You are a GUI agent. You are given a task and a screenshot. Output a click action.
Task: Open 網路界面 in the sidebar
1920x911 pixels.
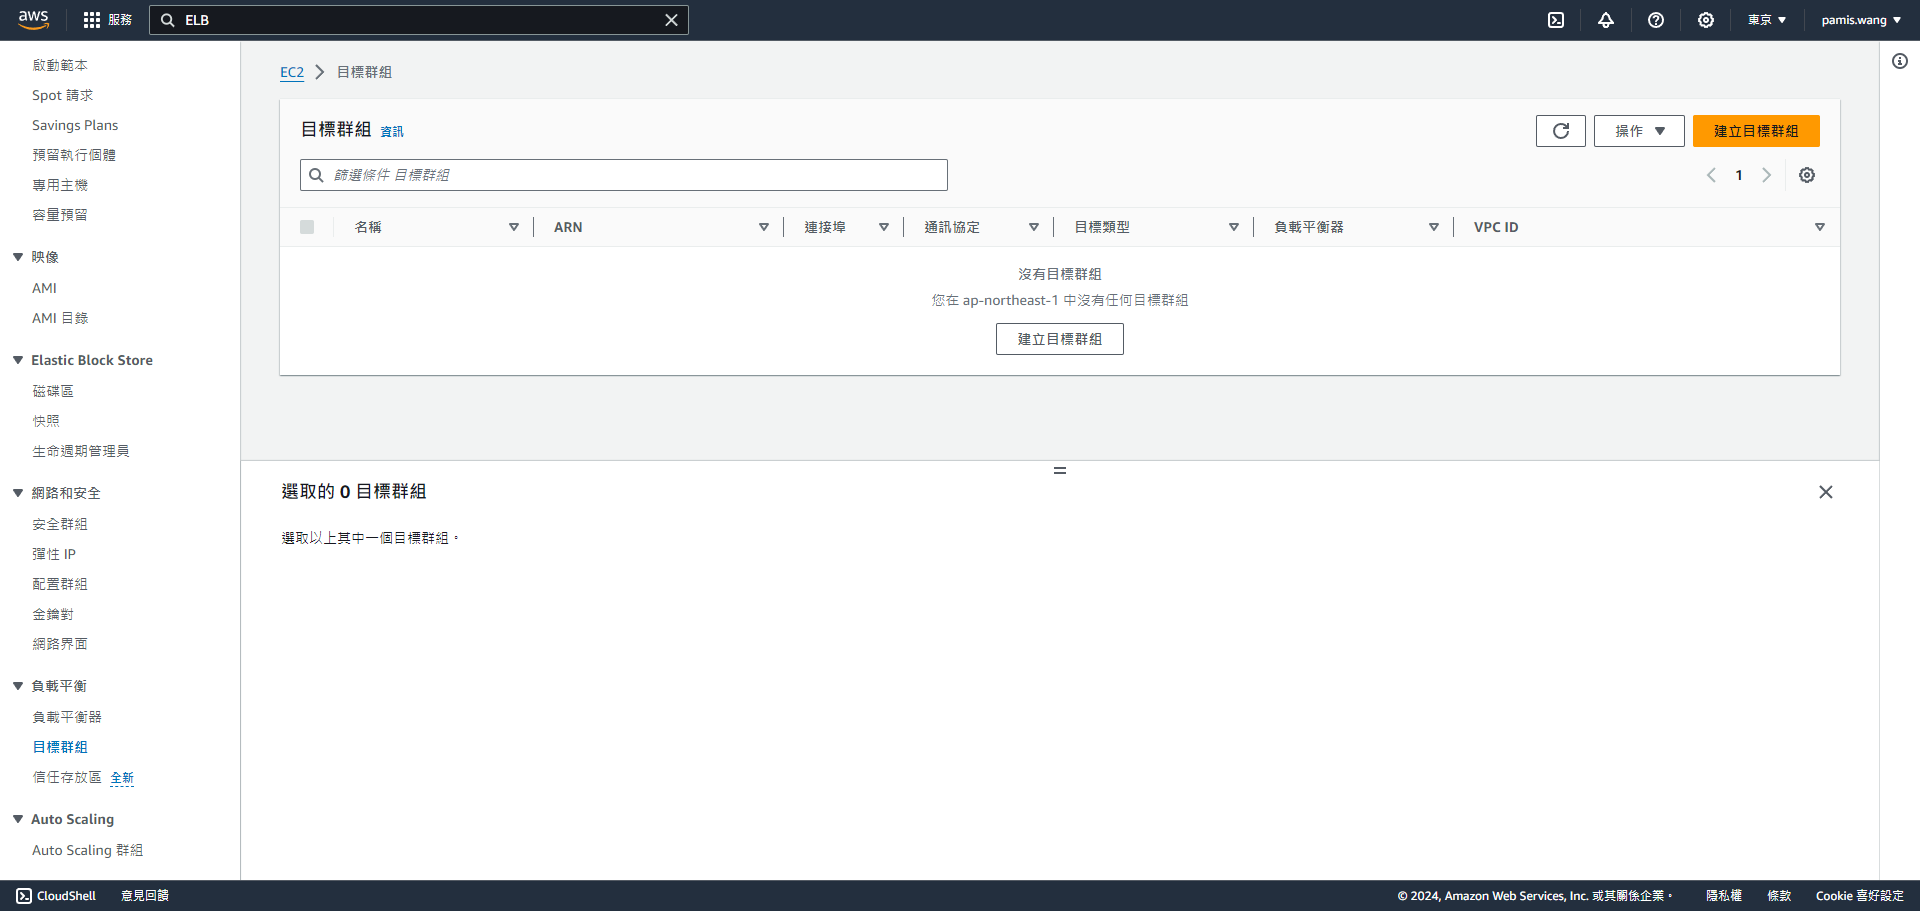click(x=60, y=644)
